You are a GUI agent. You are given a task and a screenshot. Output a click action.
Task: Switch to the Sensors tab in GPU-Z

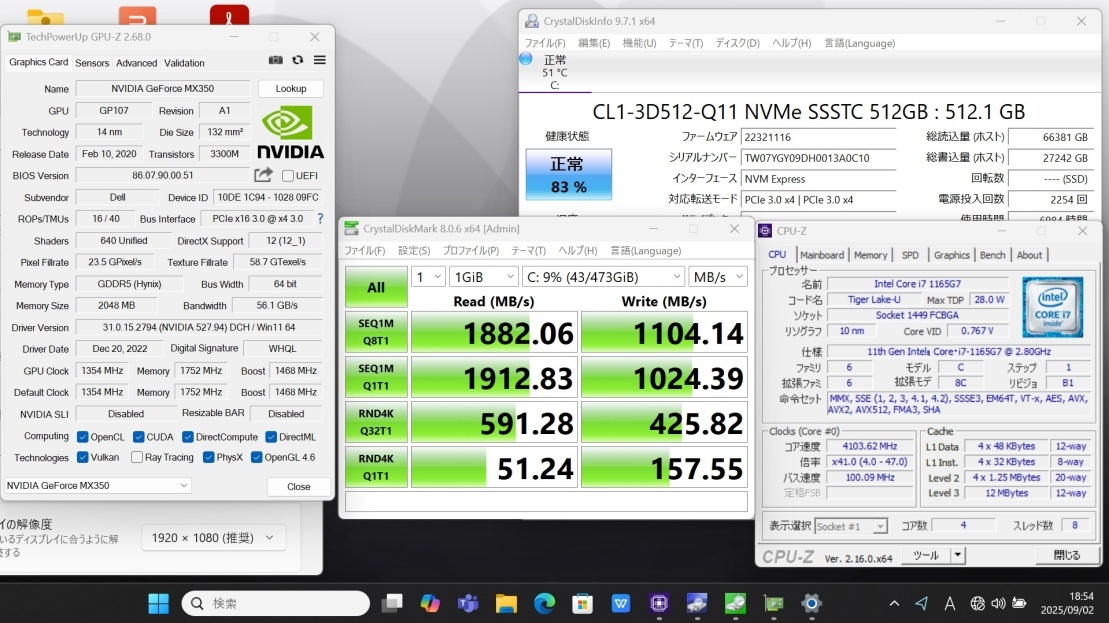[92, 63]
